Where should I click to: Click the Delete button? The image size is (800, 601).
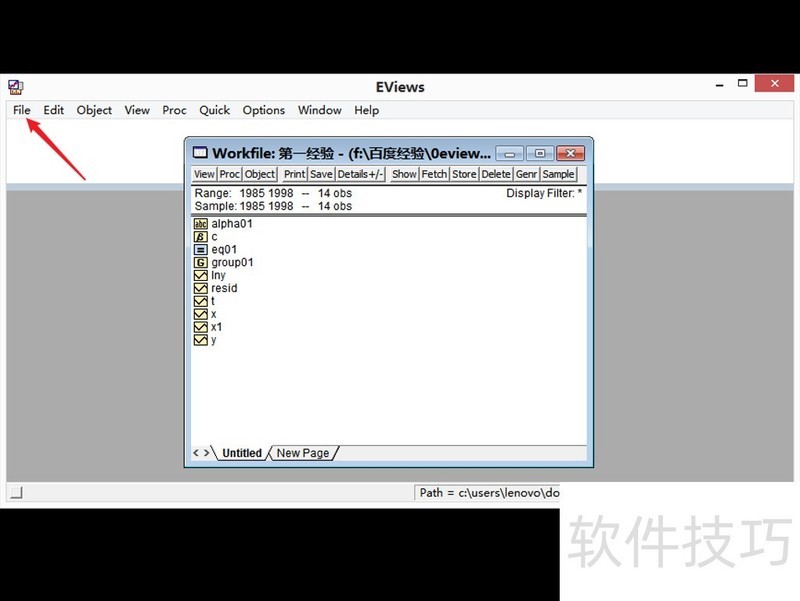(496, 174)
